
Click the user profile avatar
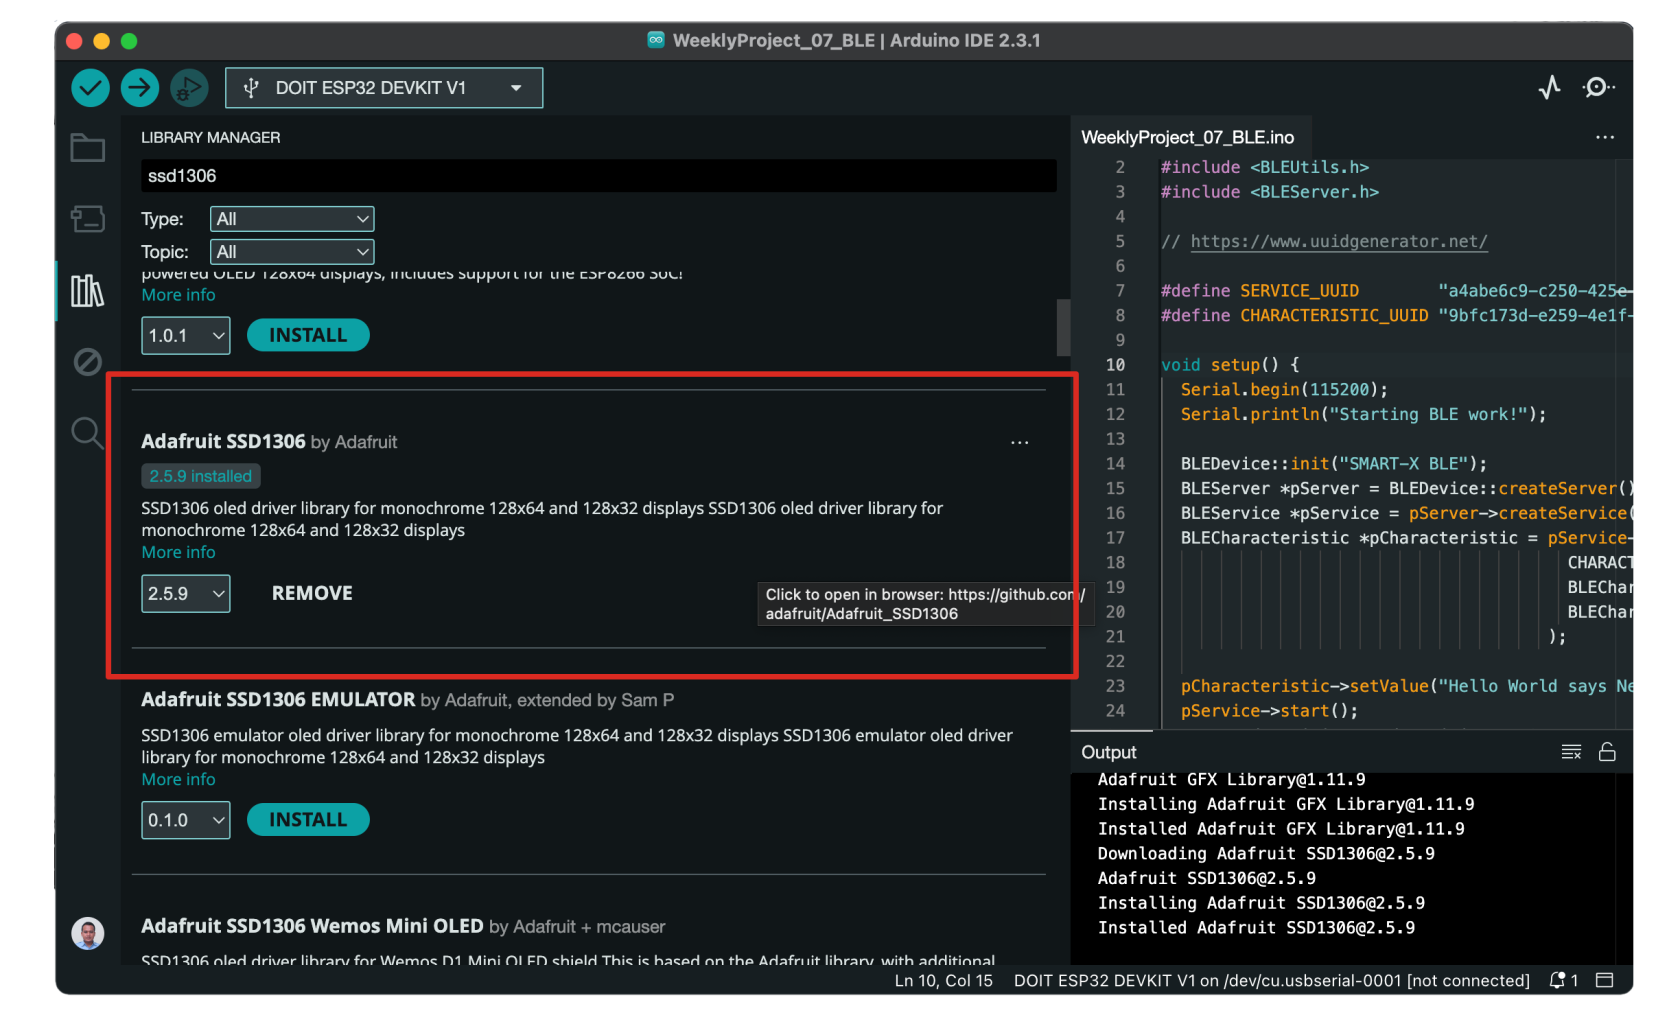click(88, 933)
